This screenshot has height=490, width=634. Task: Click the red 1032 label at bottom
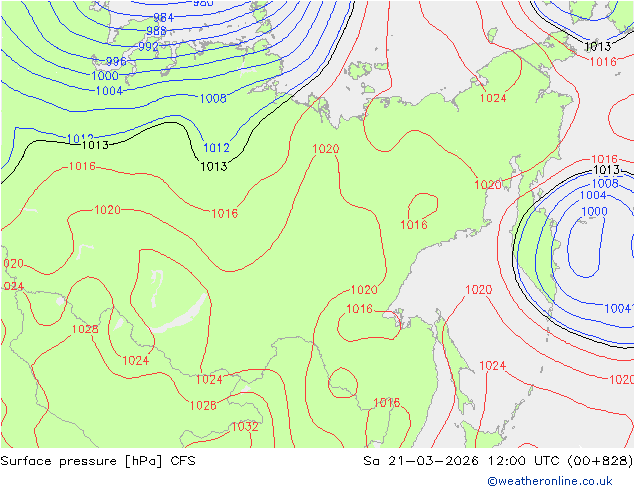(x=245, y=427)
